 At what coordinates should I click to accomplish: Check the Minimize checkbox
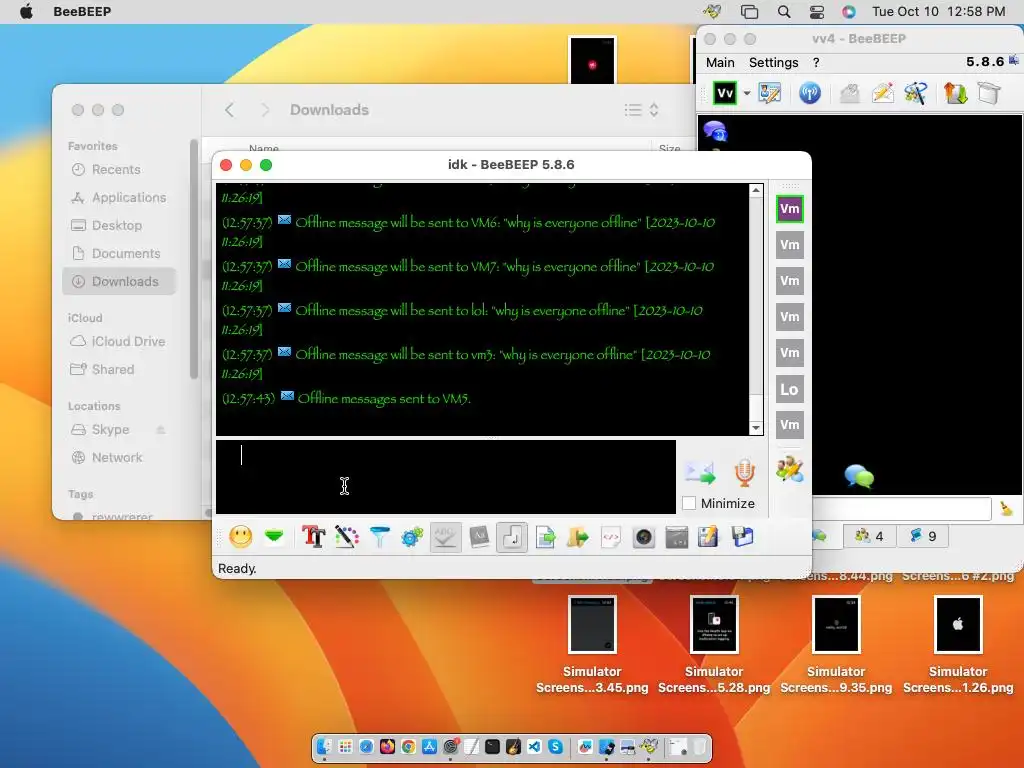click(x=689, y=504)
